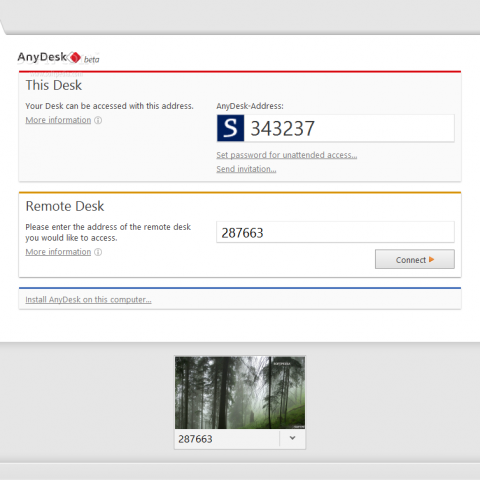480x480 pixels.
Task: Click Install AnyDesk on this computer link
Action: pyautogui.click(x=88, y=300)
